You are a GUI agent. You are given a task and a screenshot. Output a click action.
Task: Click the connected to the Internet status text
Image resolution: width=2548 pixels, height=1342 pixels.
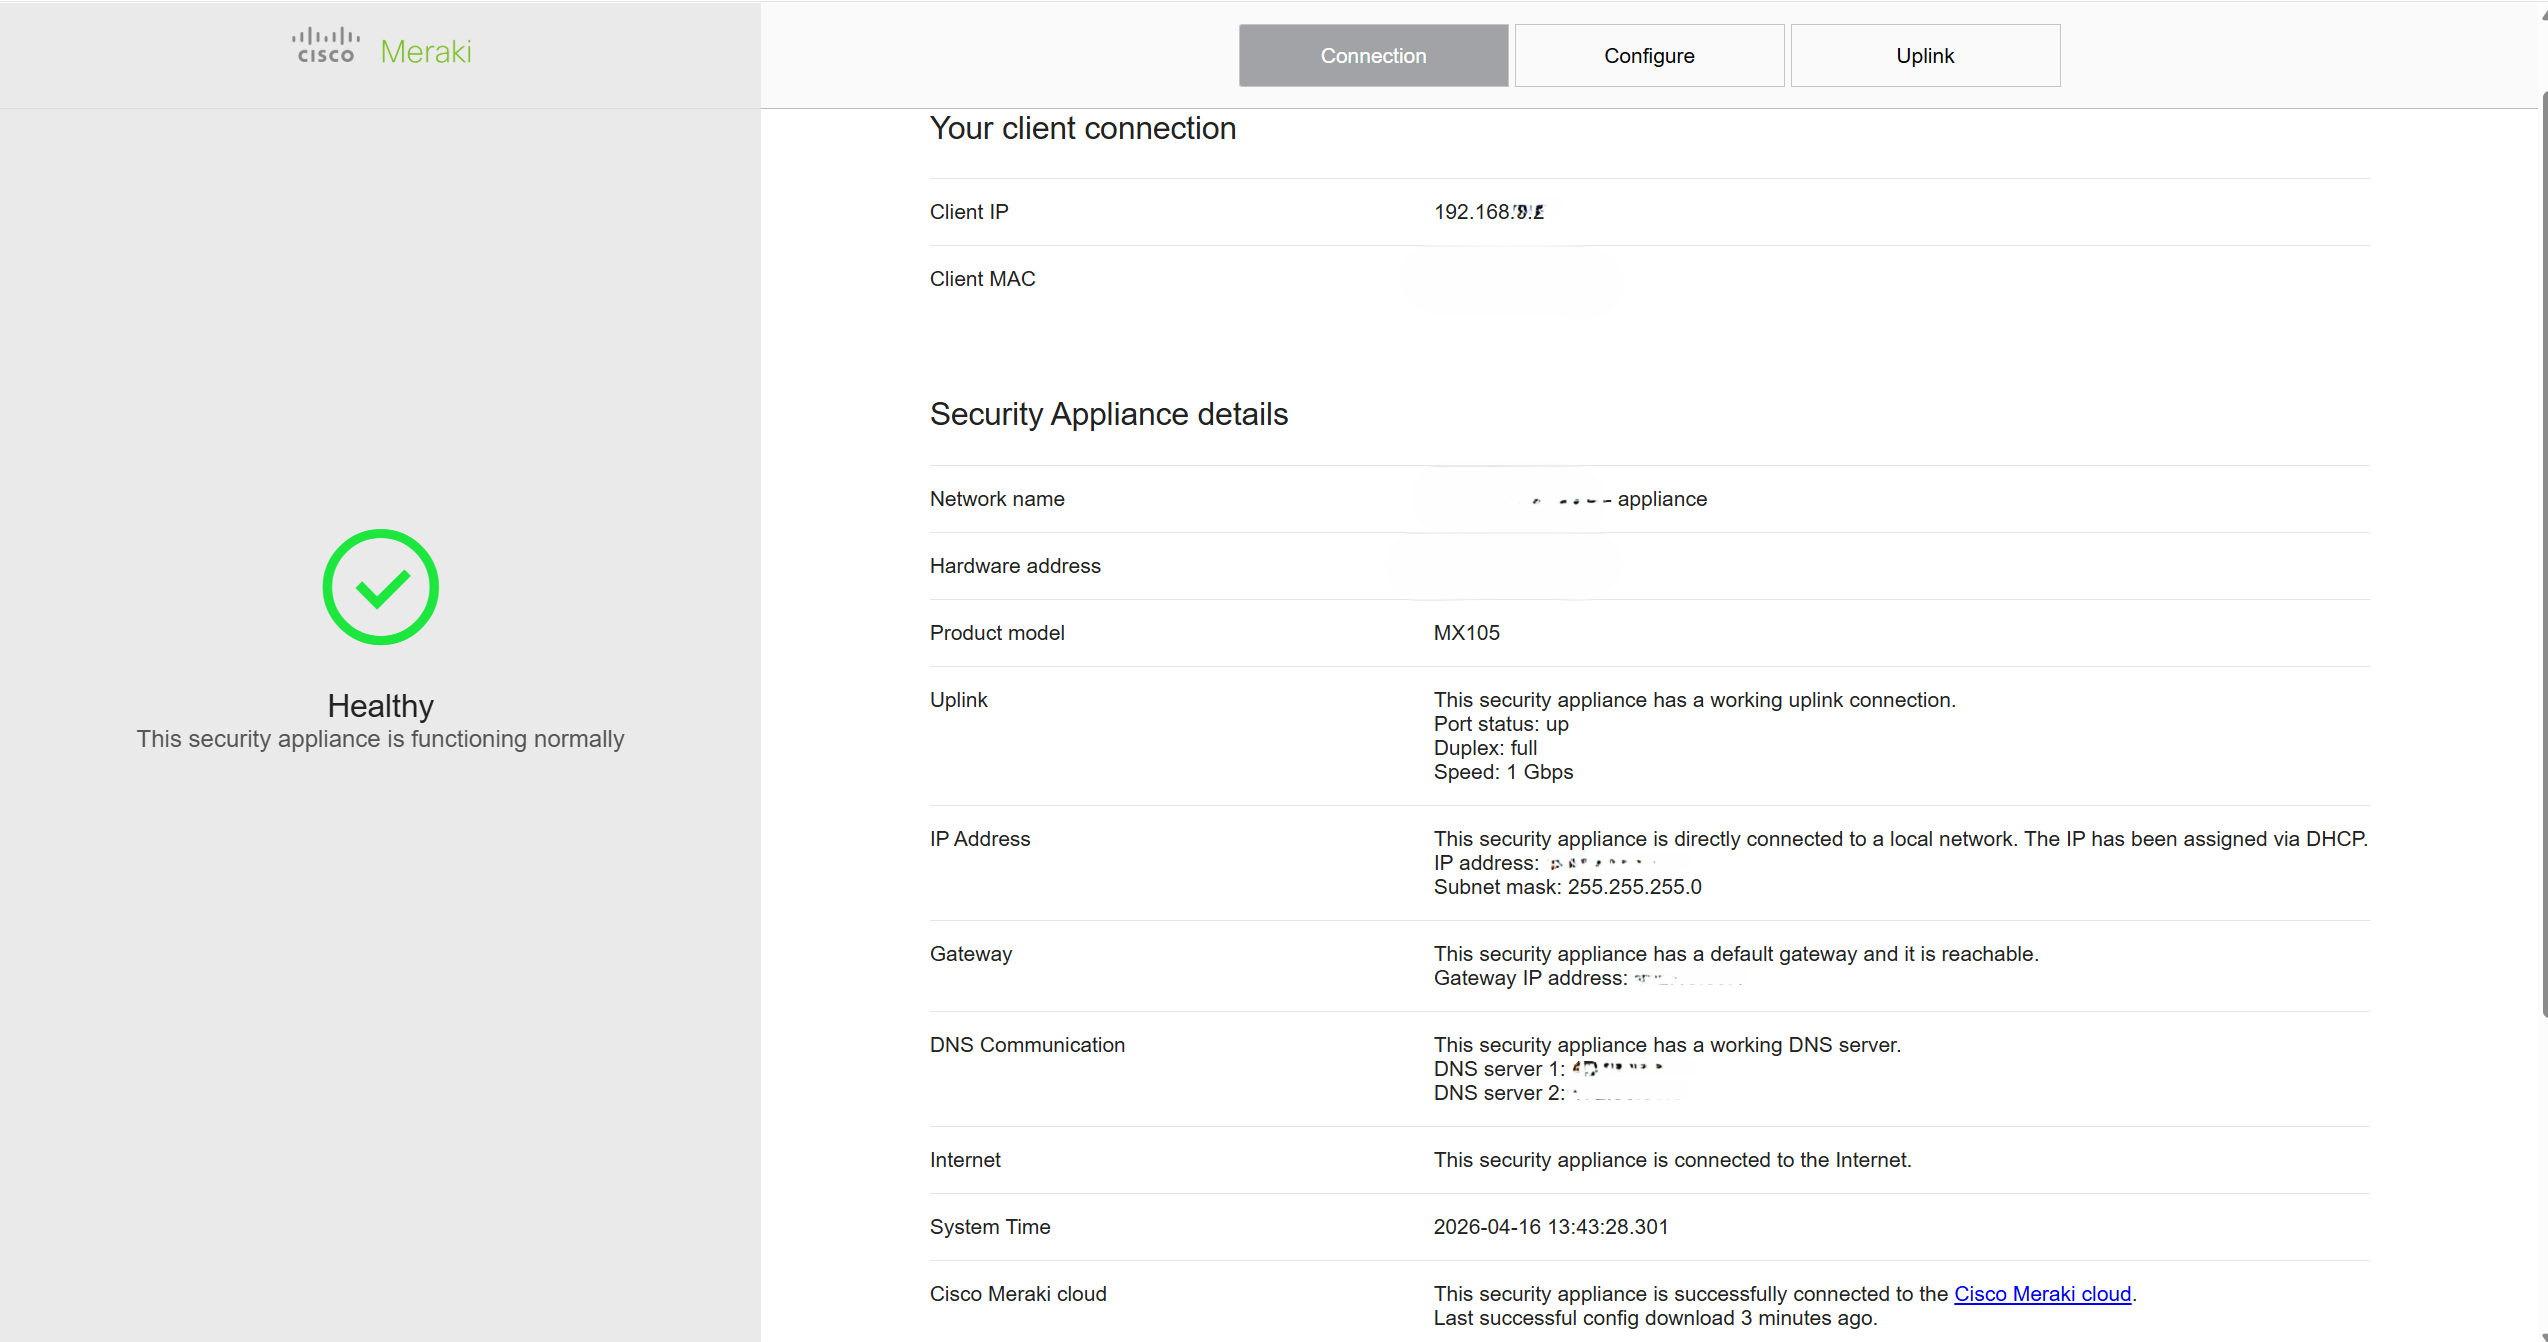(x=1671, y=1160)
